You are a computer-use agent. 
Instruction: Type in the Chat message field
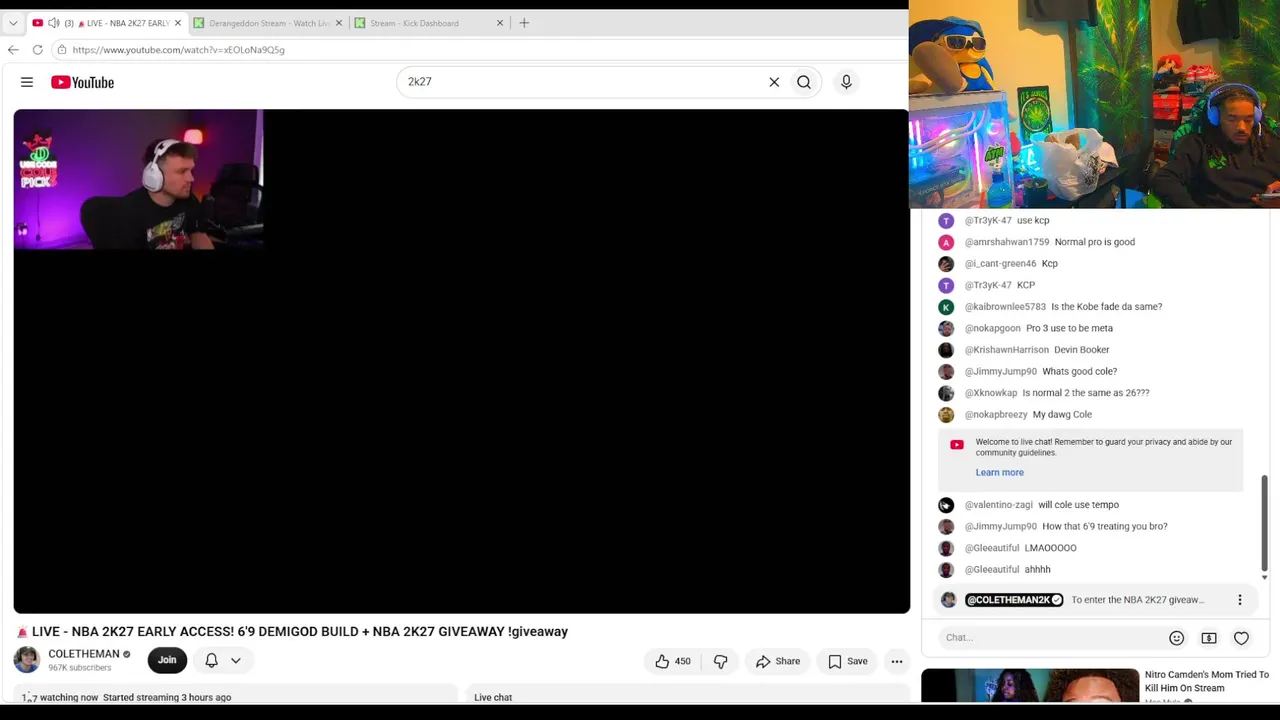1050,638
